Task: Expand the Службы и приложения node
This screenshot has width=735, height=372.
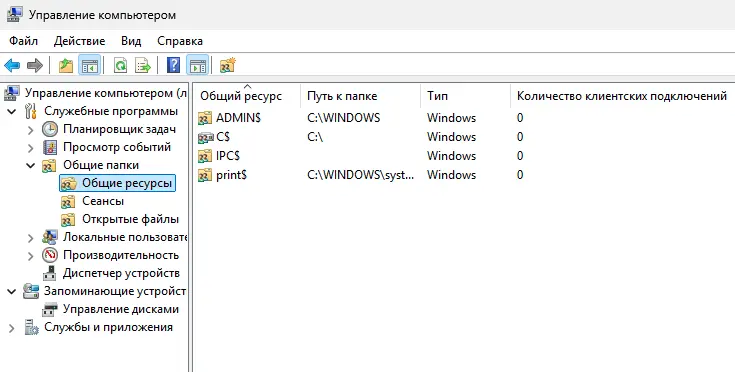Action: [x=12, y=328]
